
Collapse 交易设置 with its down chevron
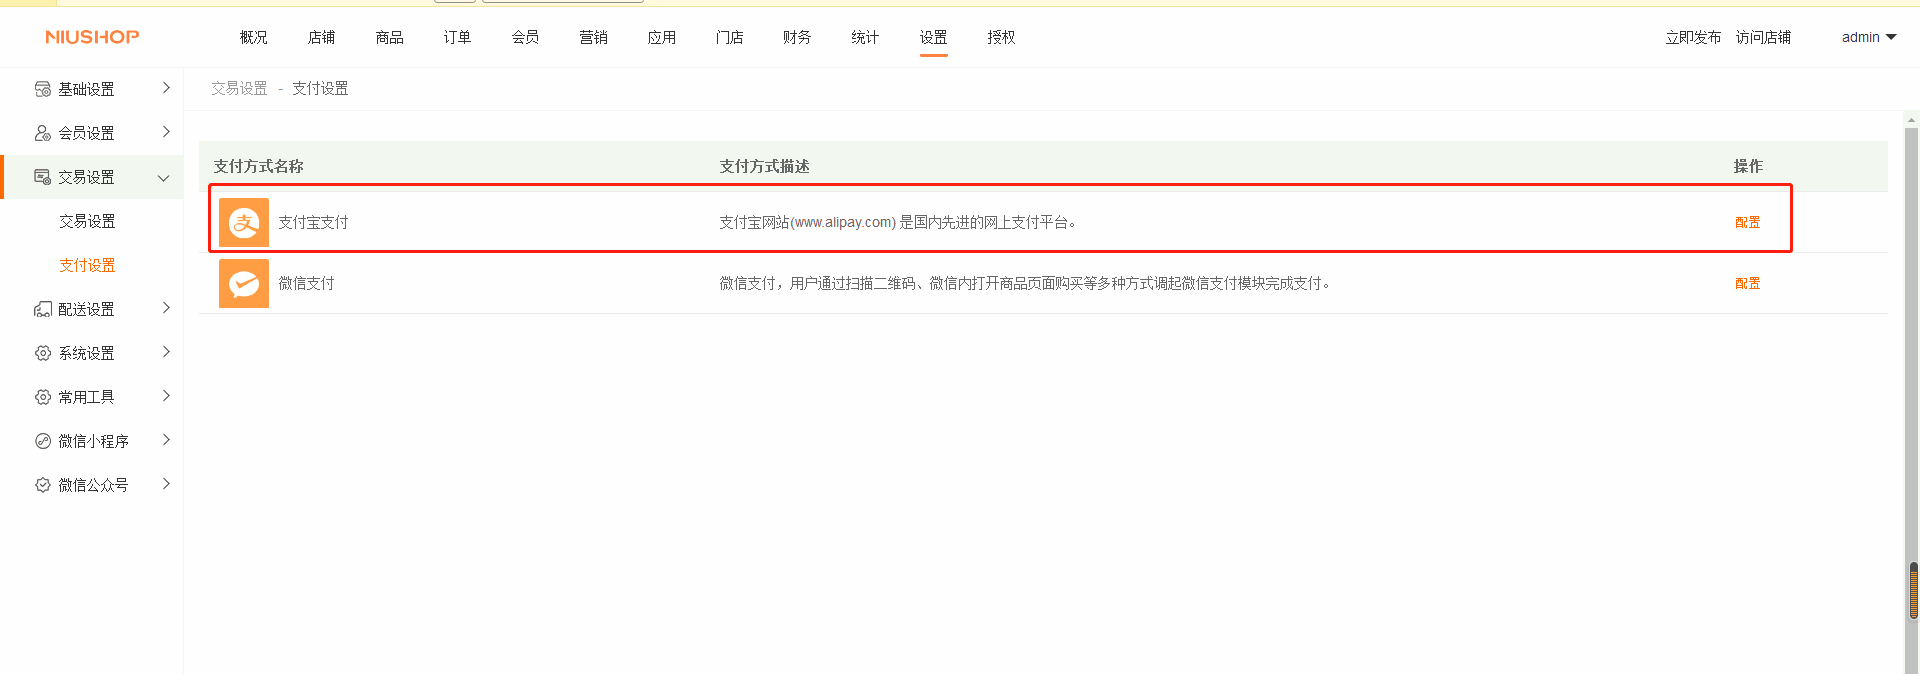164,178
